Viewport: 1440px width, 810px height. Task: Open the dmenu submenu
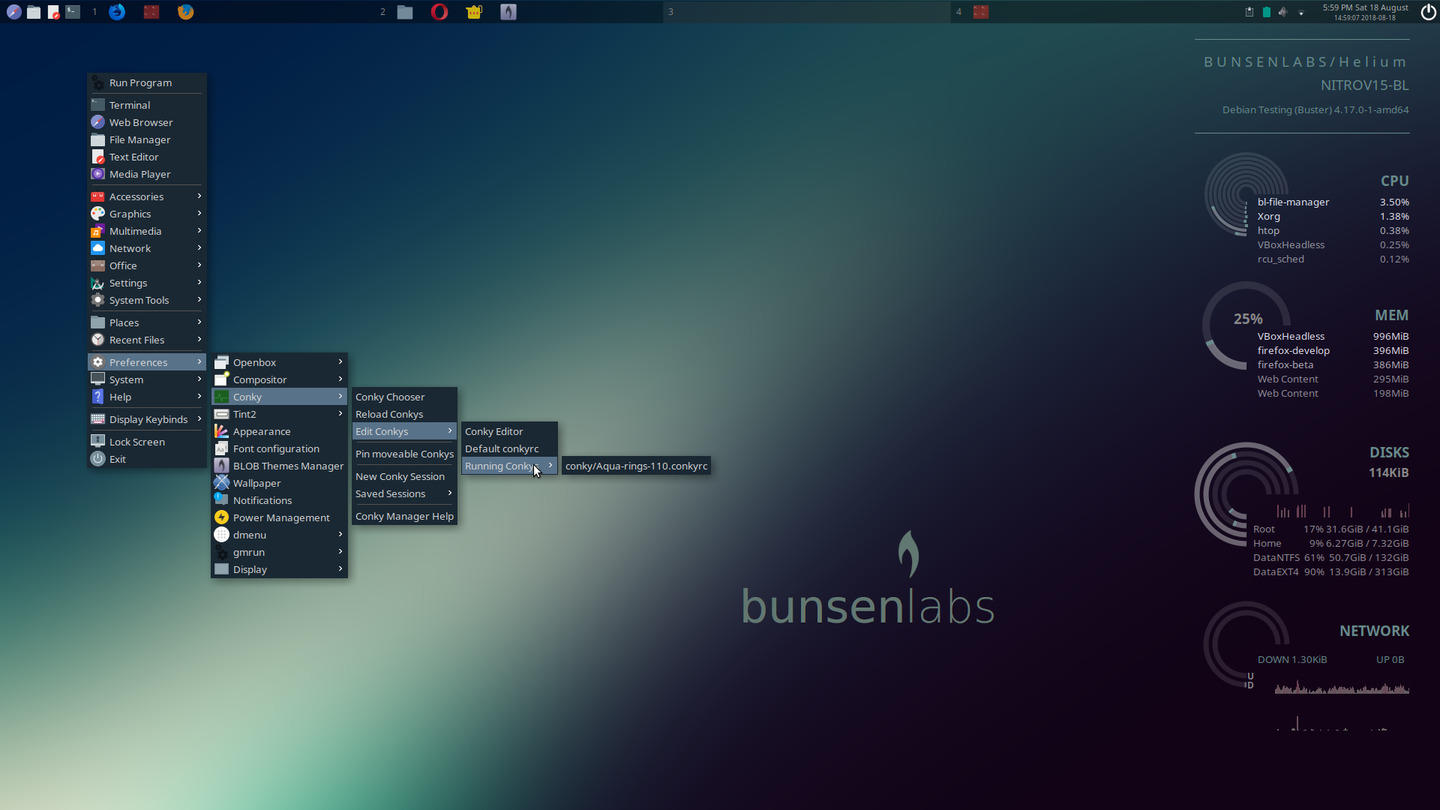279,535
